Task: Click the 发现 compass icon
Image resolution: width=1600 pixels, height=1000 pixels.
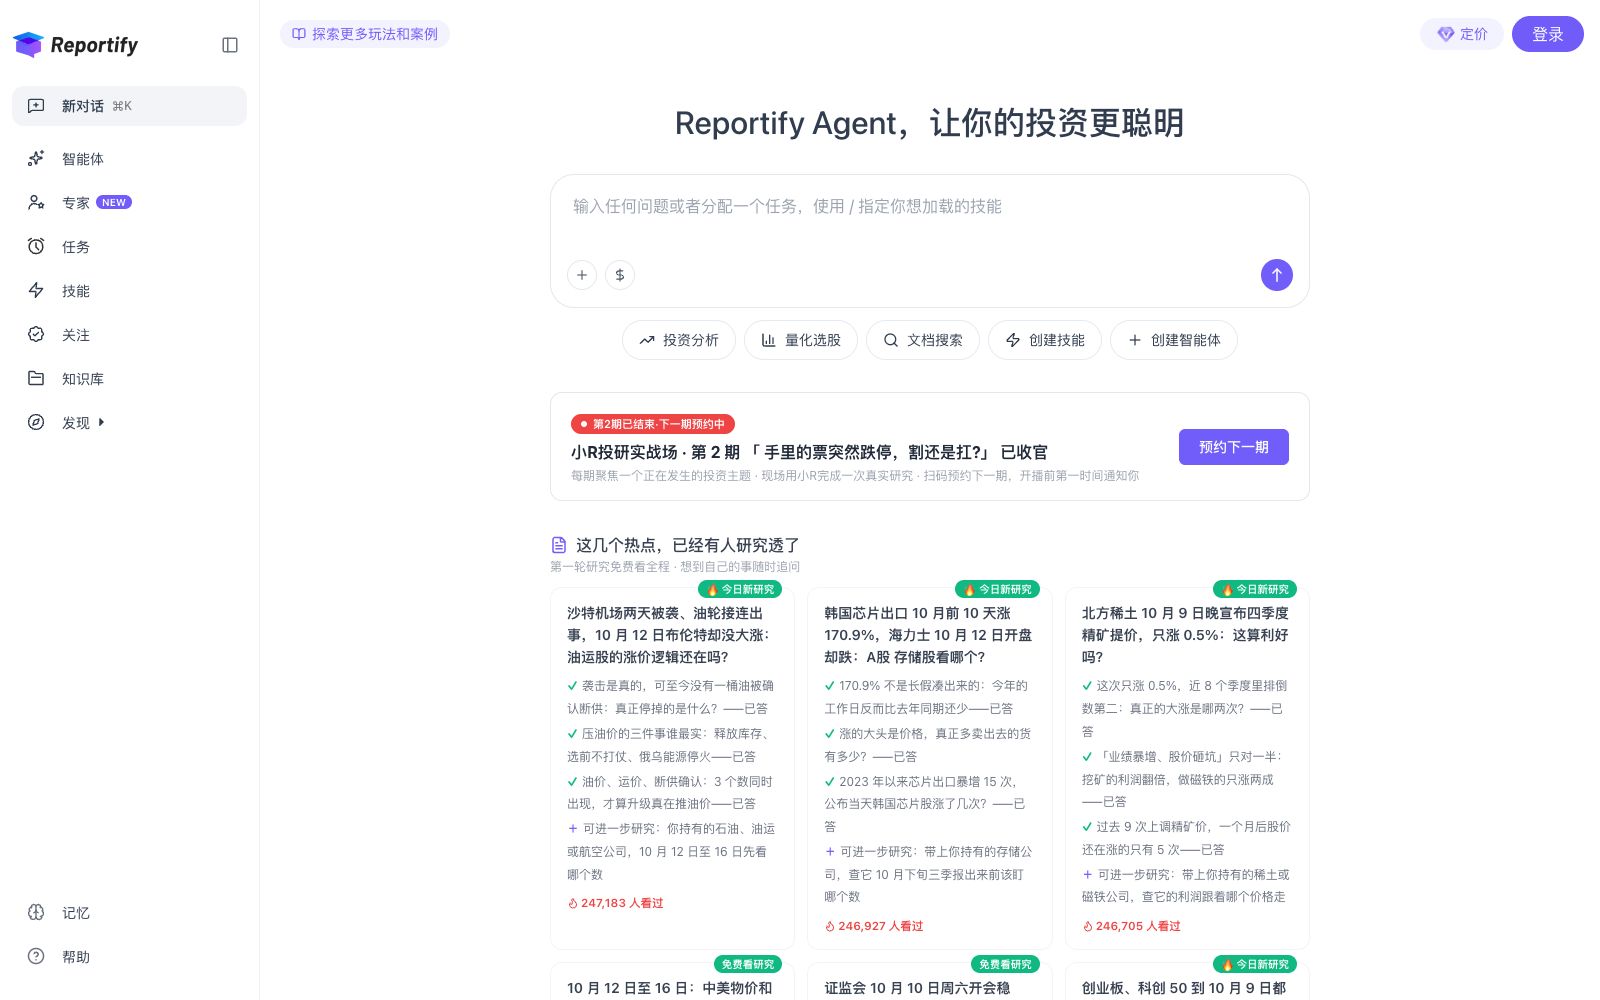Action: pyautogui.click(x=36, y=422)
